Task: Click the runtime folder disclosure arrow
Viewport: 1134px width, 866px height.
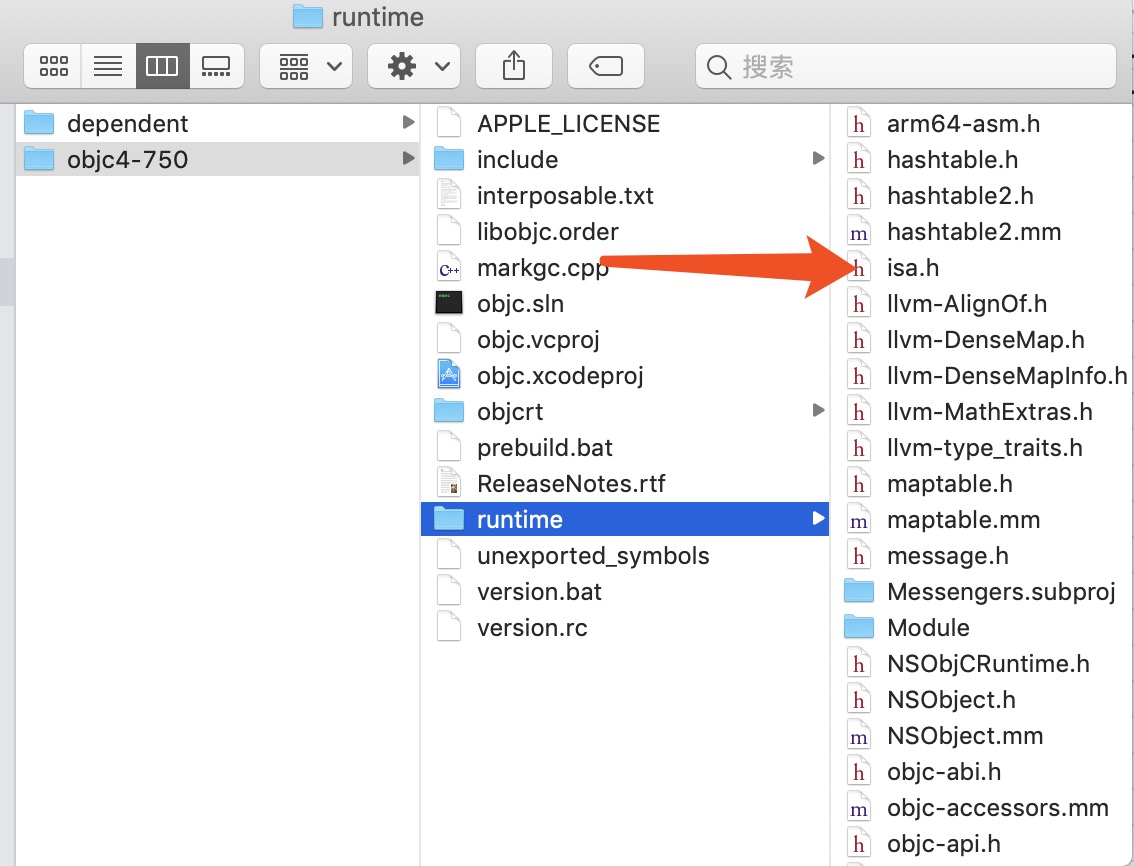Action: coord(818,518)
